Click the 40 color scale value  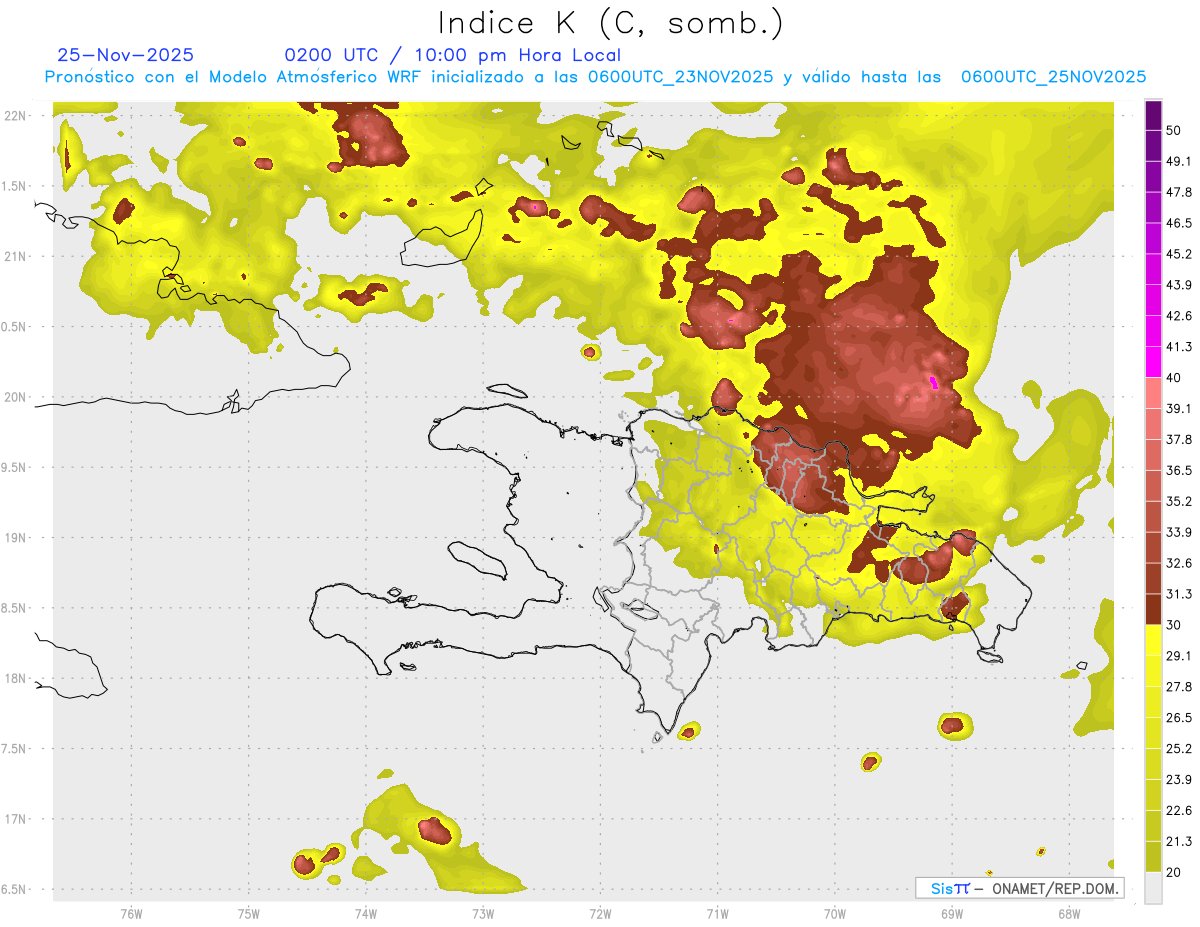[x=1174, y=377]
